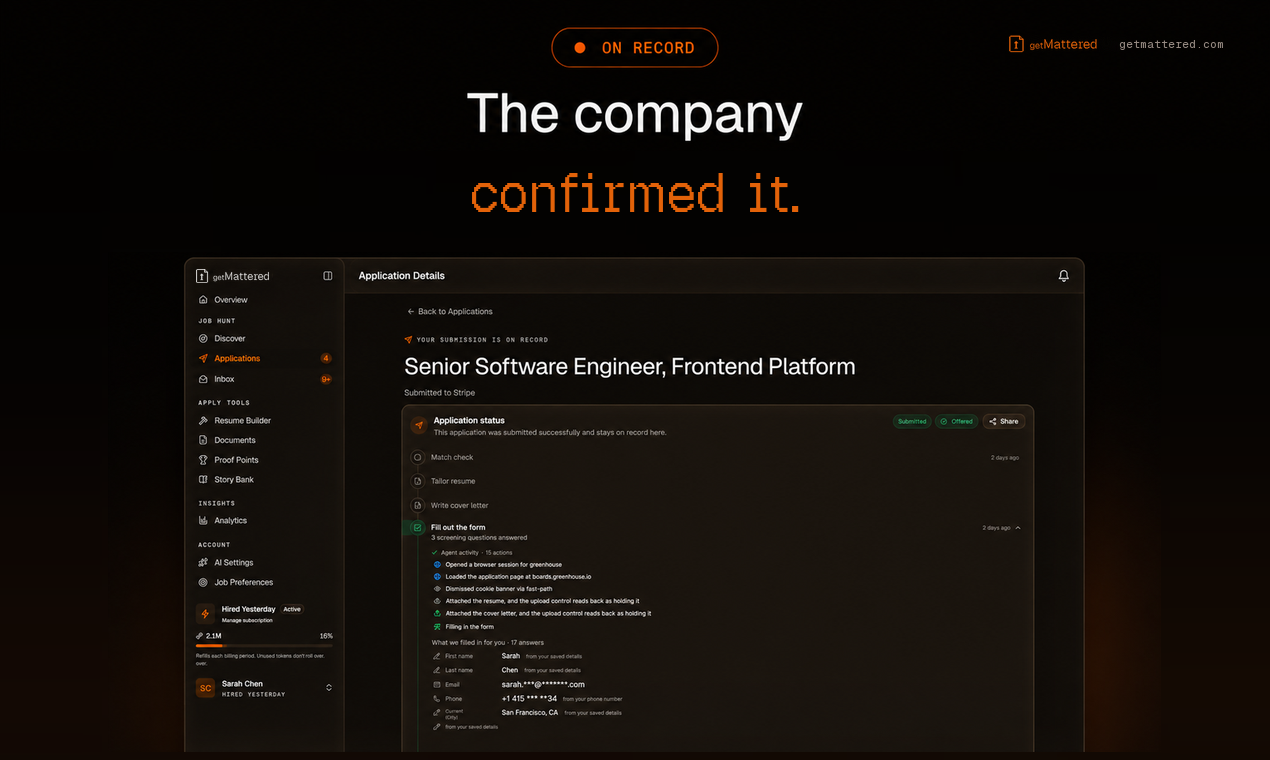Image resolution: width=1270 pixels, height=760 pixels.
Task: Open Discover via its compass icon
Action: pos(203,339)
